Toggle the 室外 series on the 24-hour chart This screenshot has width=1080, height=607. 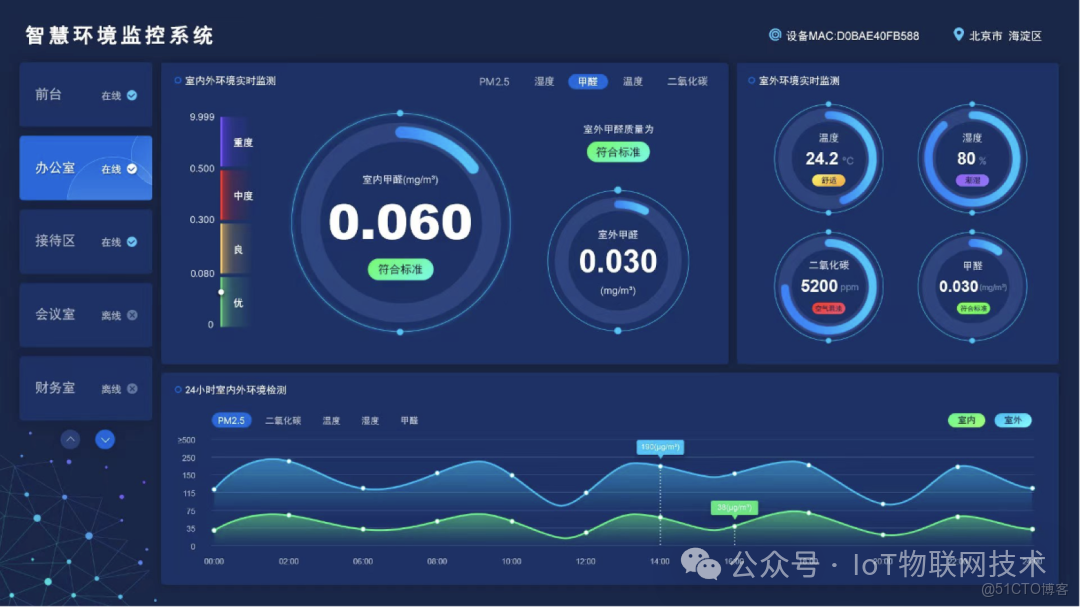[1013, 420]
